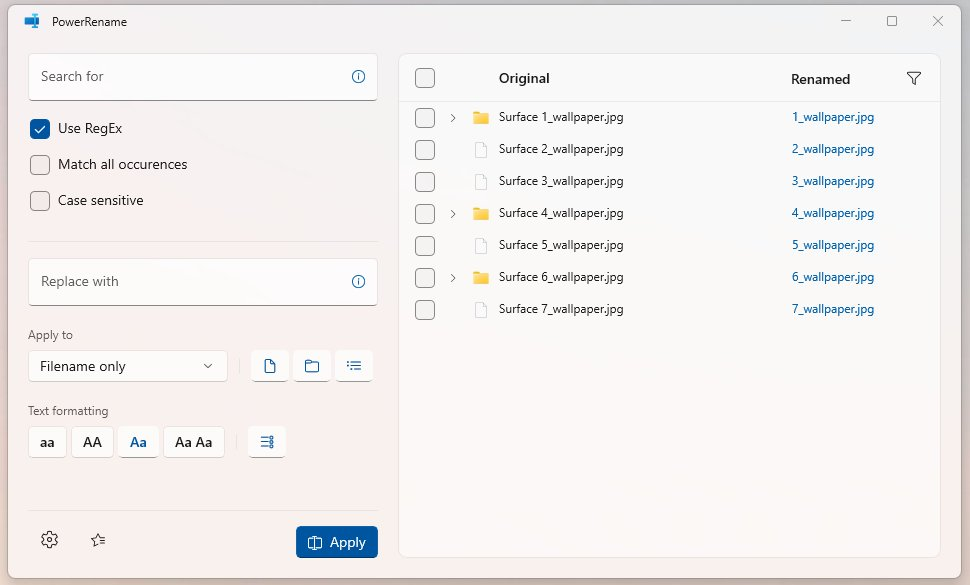Toggle the include folders icon button

312,367
